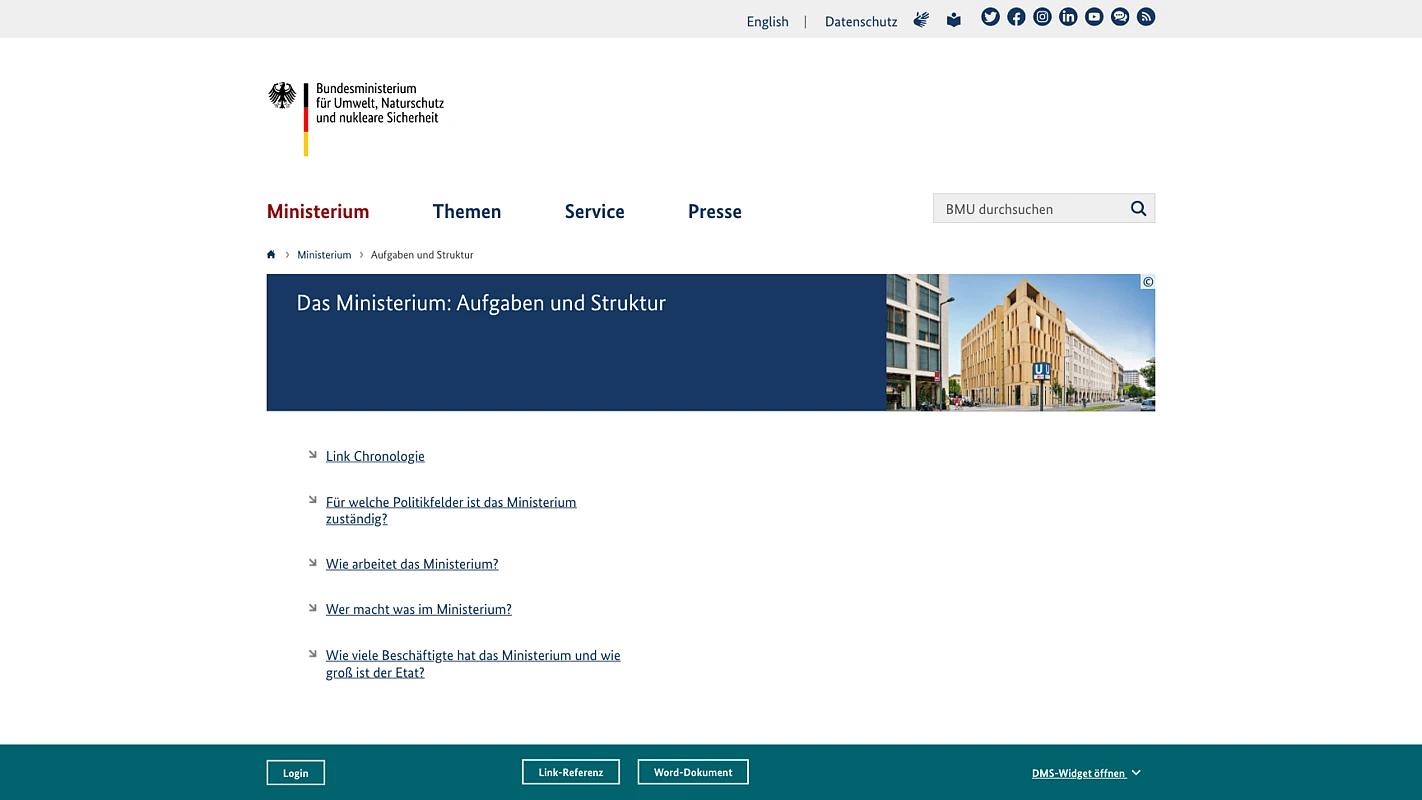
Task: Select the Presse menu item
Action: pos(714,211)
